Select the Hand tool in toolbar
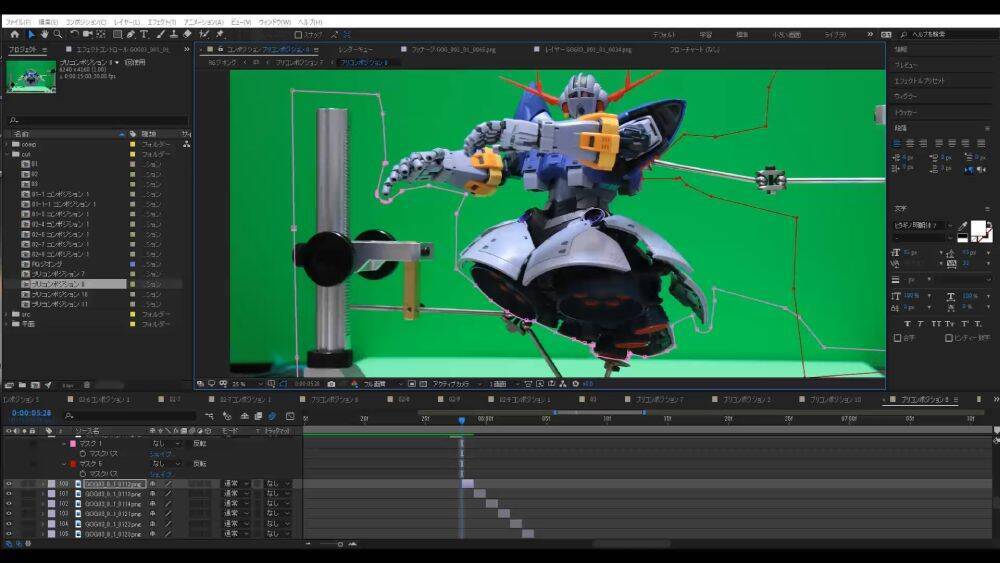This screenshot has width=1000, height=563. click(44, 35)
